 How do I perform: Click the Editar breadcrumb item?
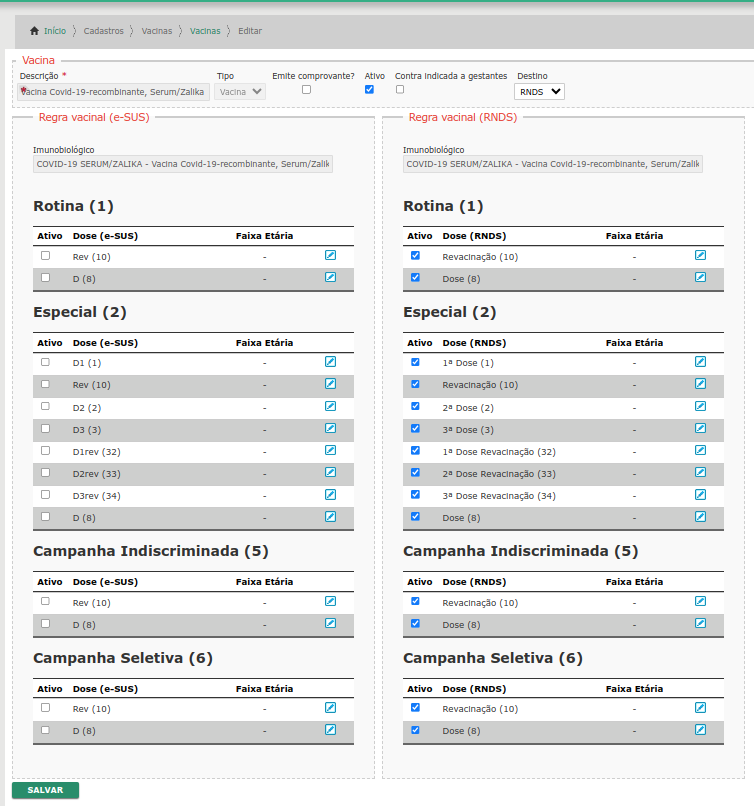(x=250, y=31)
